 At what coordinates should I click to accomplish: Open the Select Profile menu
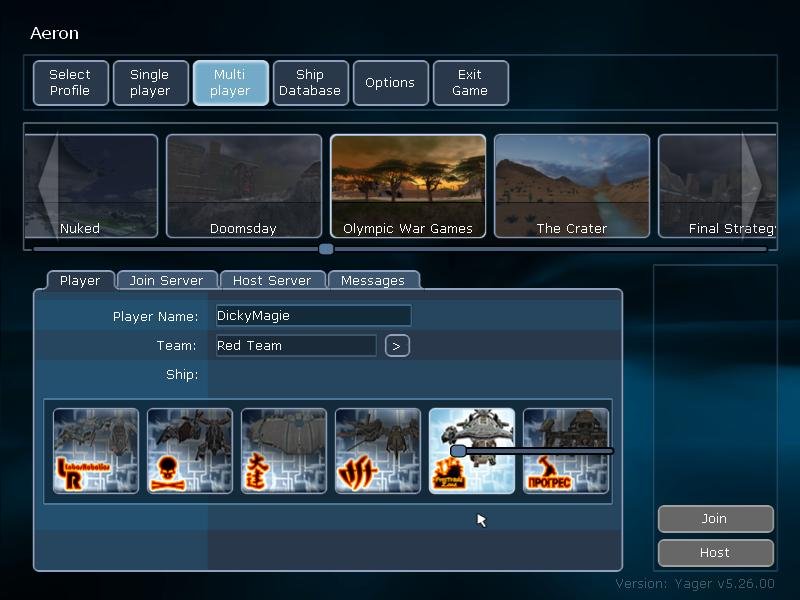click(70, 83)
